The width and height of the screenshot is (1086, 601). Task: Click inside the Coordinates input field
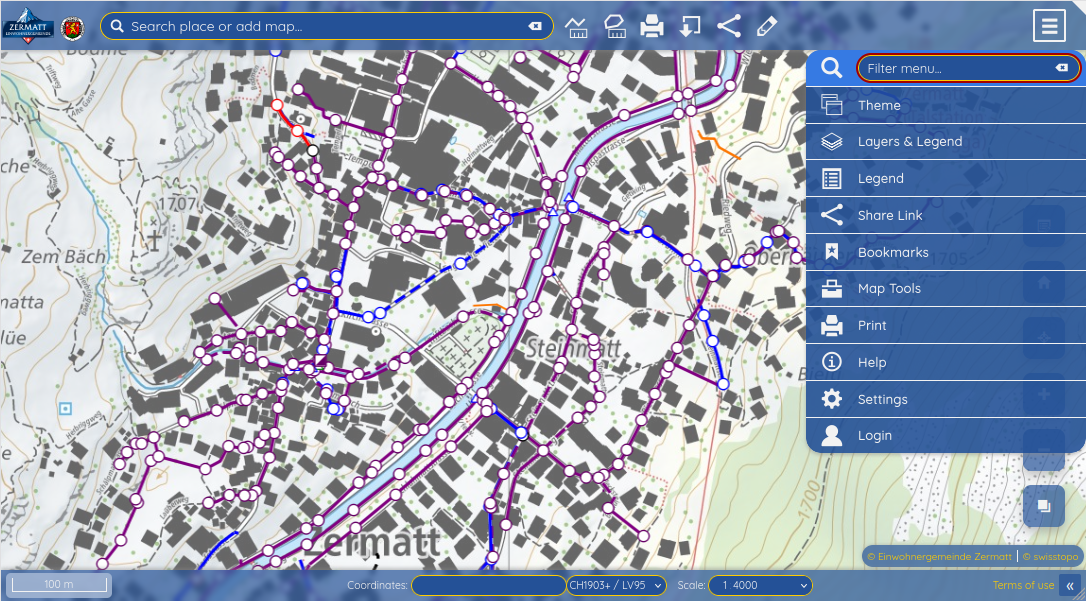tap(488, 585)
